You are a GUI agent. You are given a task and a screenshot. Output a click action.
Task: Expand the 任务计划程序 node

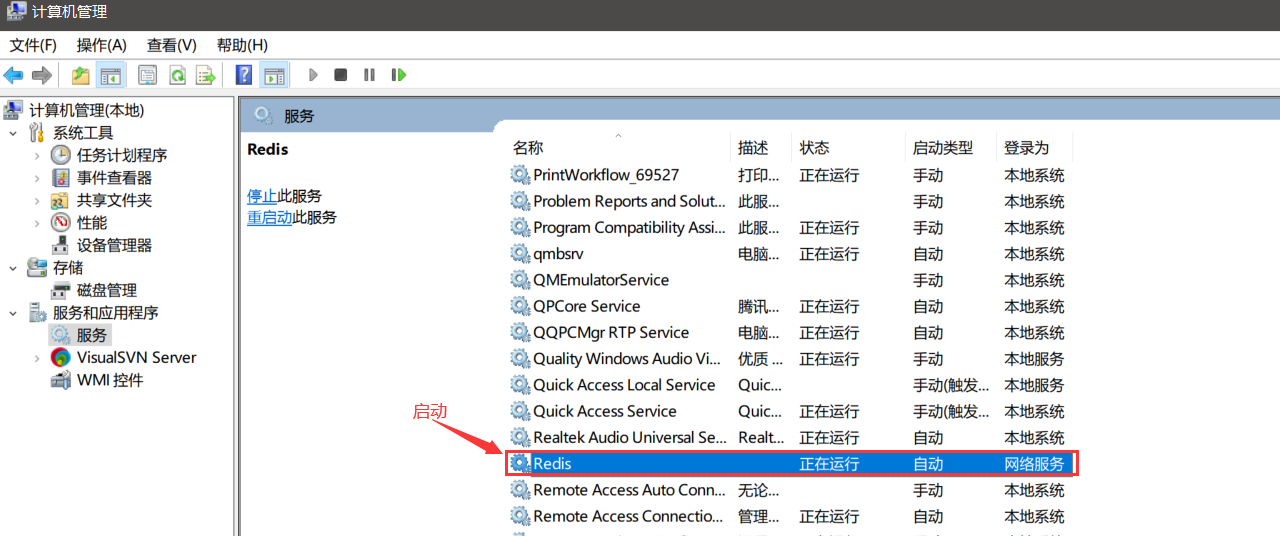pyautogui.click(x=37, y=155)
